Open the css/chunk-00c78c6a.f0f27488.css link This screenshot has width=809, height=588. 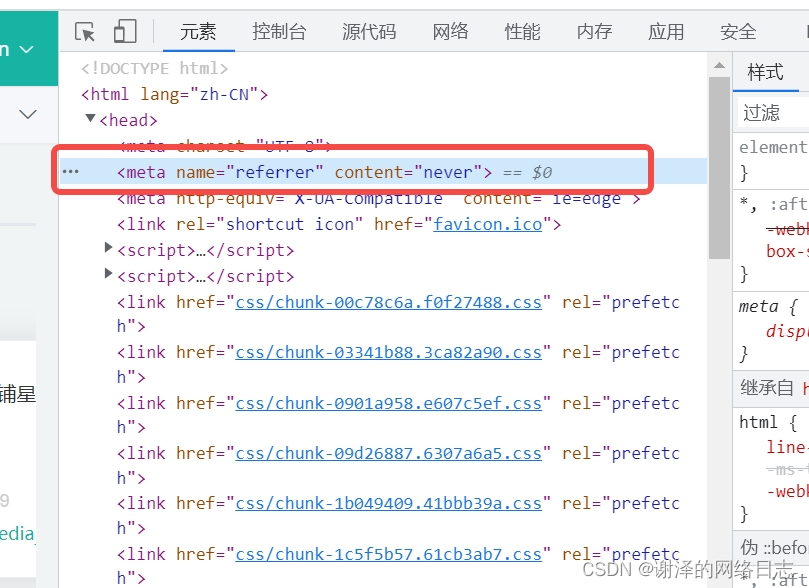pyautogui.click(x=389, y=302)
